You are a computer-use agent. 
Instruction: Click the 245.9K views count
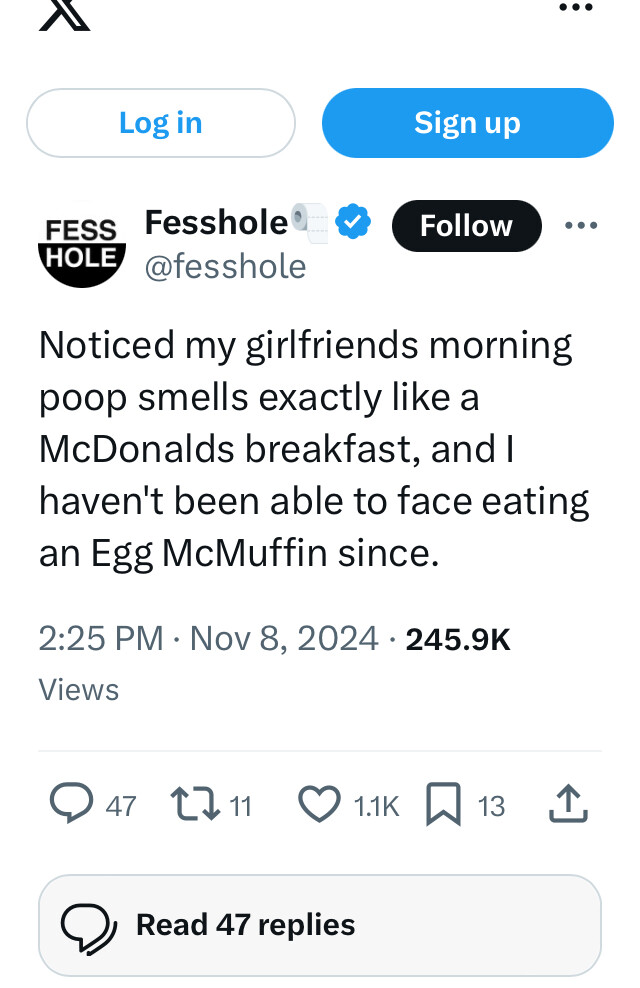point(458,639)
